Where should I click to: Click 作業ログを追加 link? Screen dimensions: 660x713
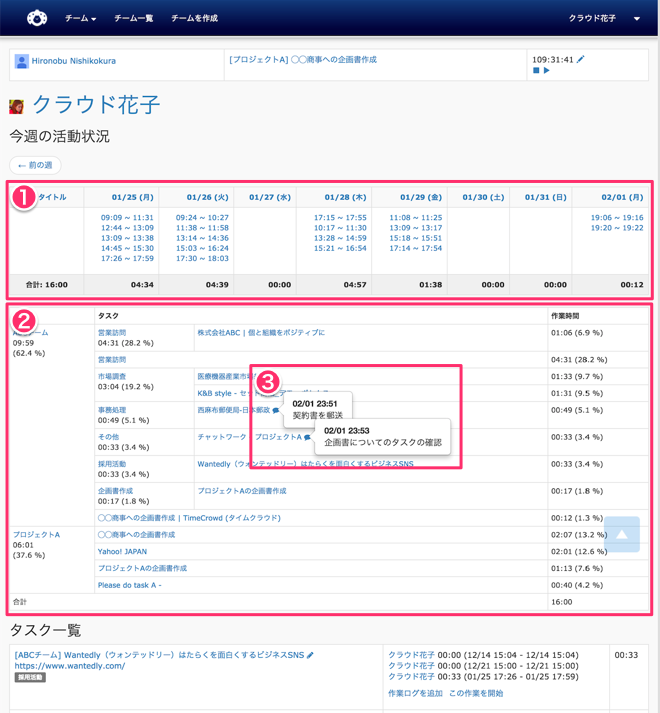click(x=415, y=693)
